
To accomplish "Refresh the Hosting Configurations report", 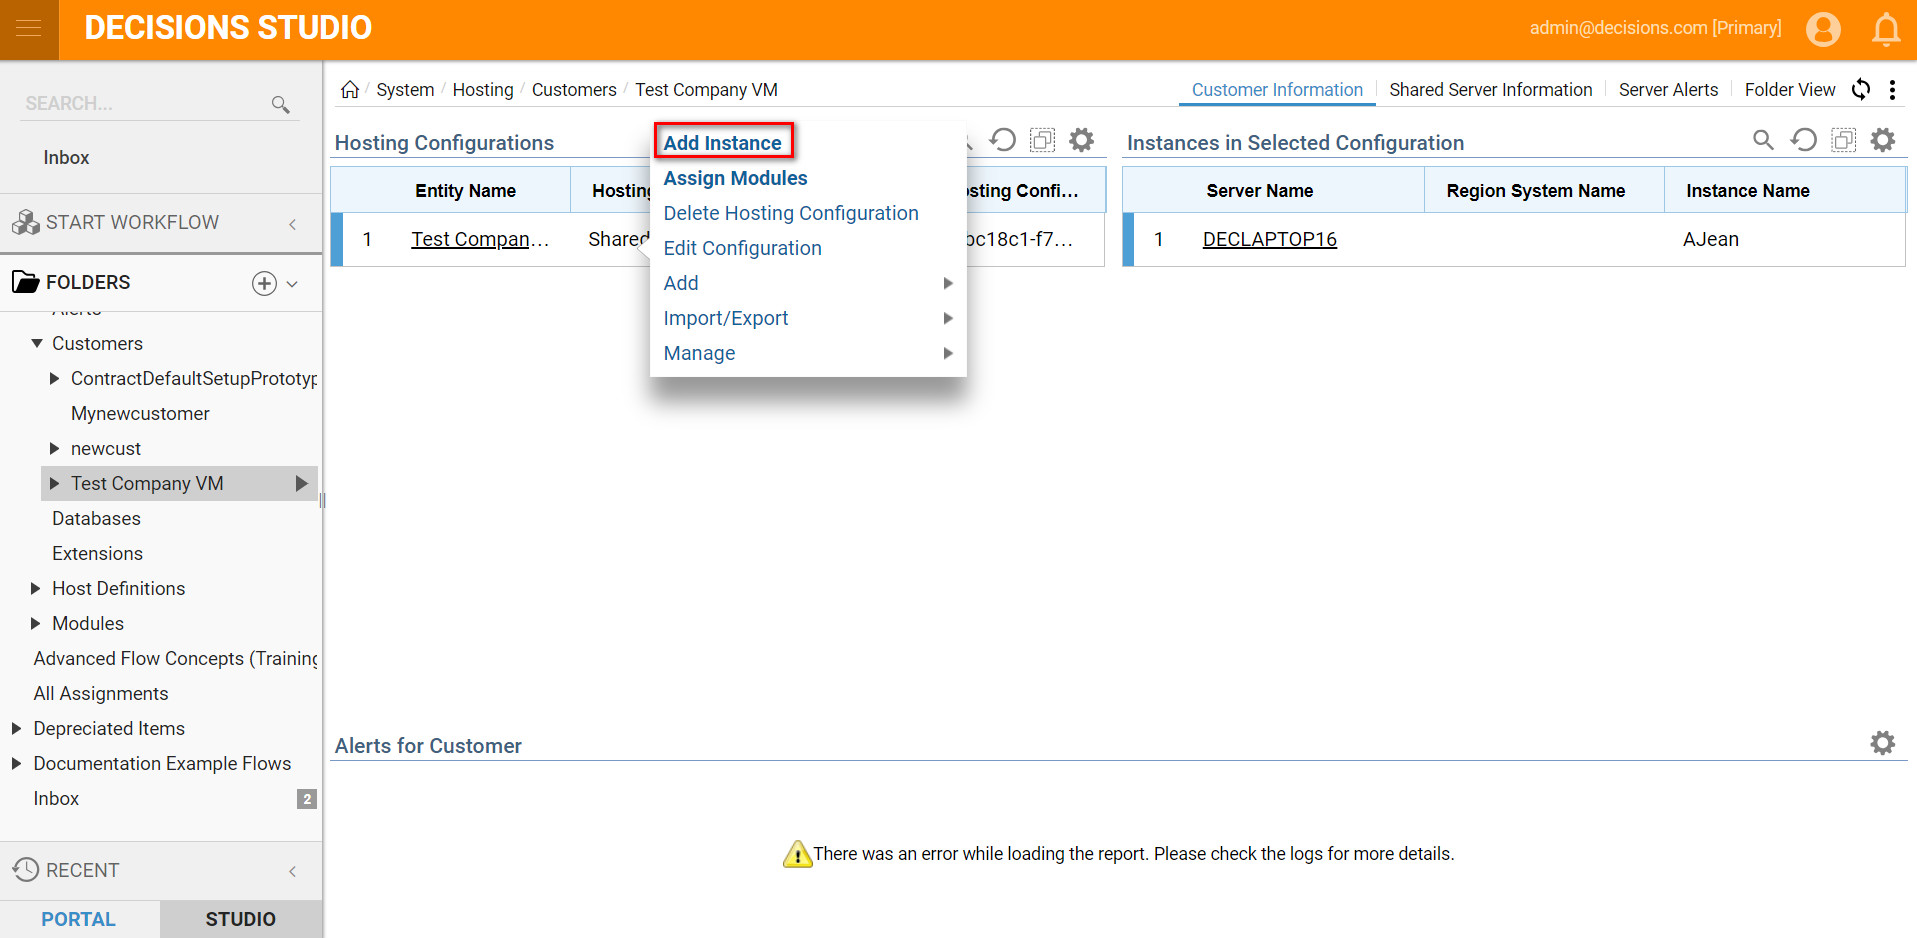I will click(x=1003, y=140).
